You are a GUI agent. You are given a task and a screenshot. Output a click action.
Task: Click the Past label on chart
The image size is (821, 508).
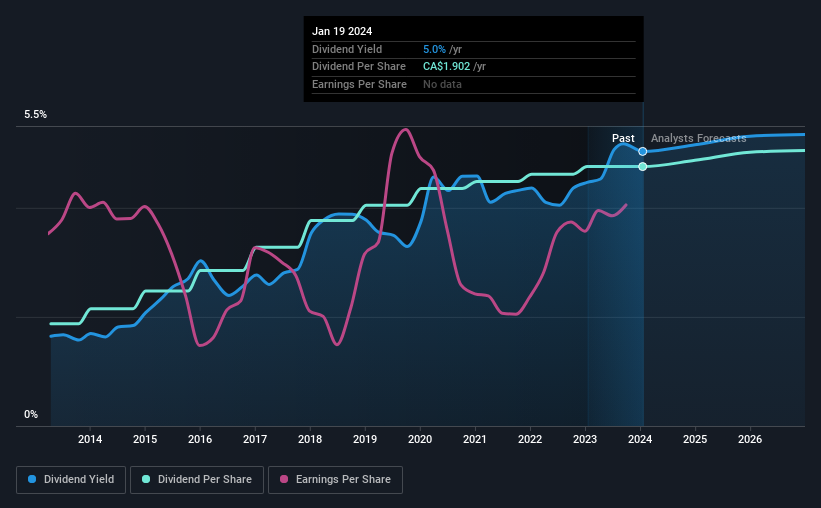[x=623, y=138]
